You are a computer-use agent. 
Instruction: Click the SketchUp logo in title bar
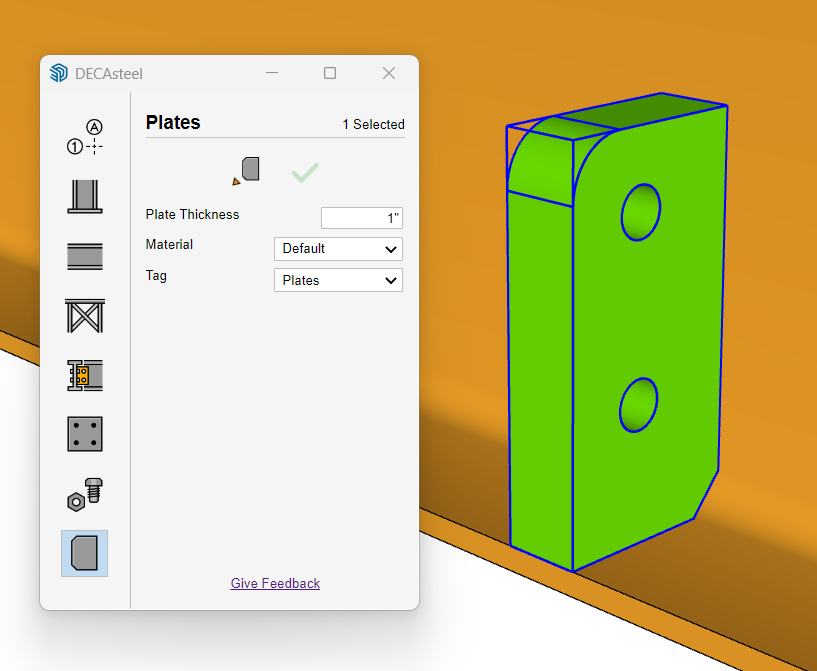[58, 73]
